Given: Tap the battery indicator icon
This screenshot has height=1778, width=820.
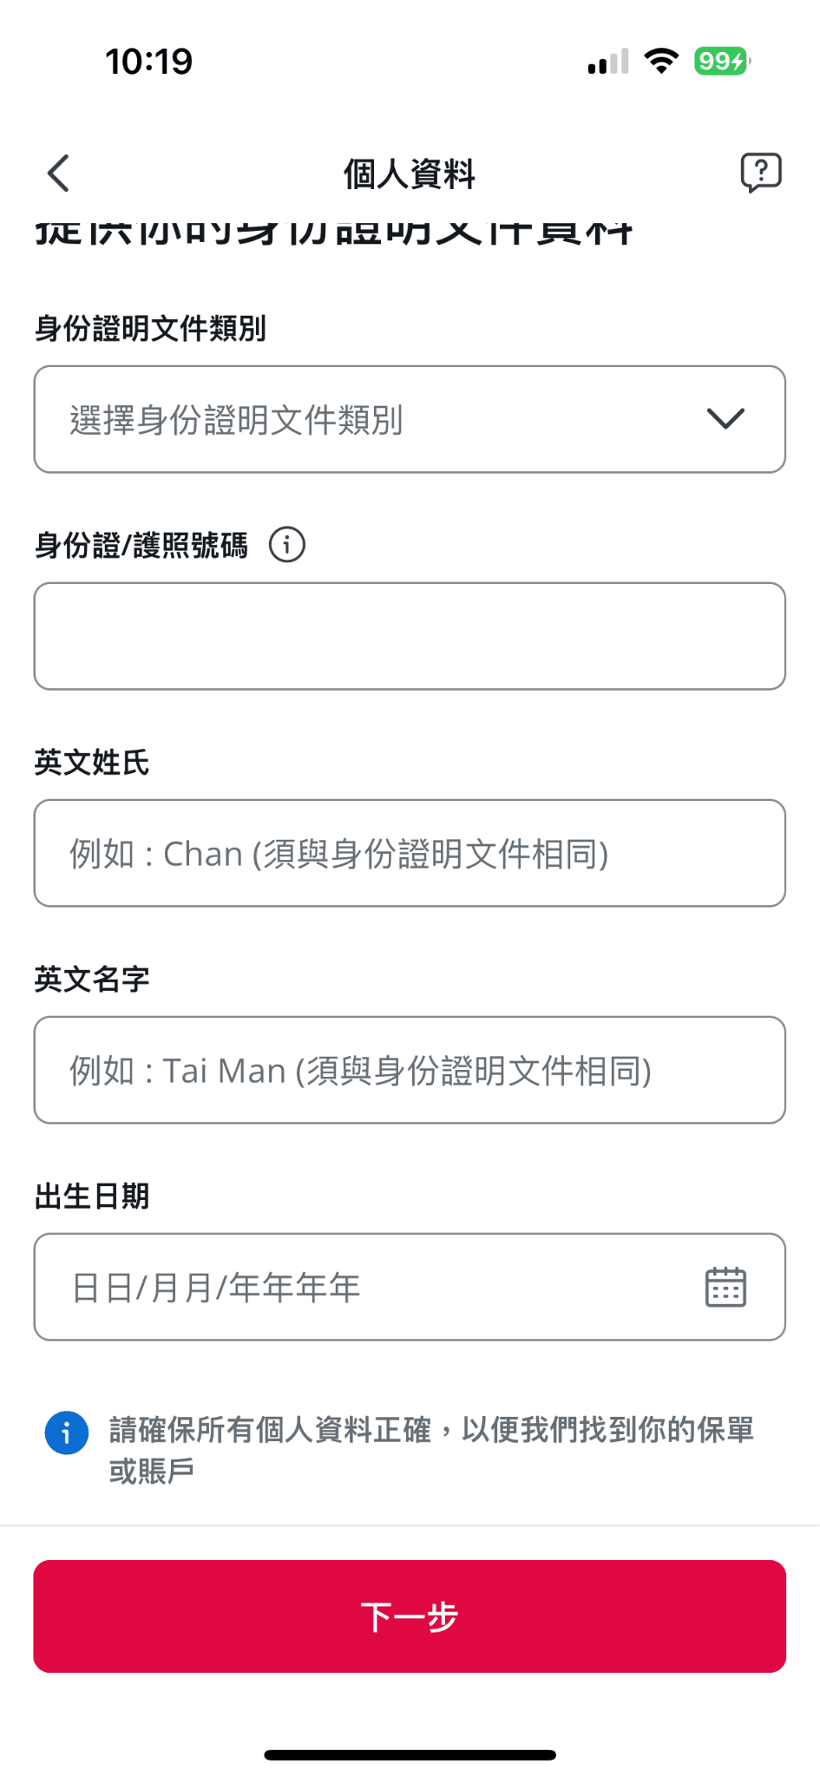Looking at the screenshot, I should click(721, 61).
